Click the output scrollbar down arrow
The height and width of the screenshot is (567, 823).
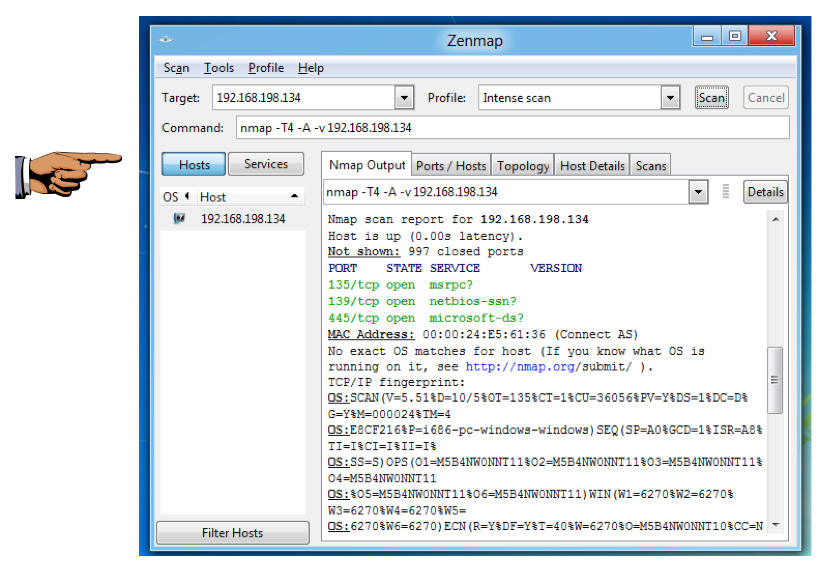coord(775,524)
